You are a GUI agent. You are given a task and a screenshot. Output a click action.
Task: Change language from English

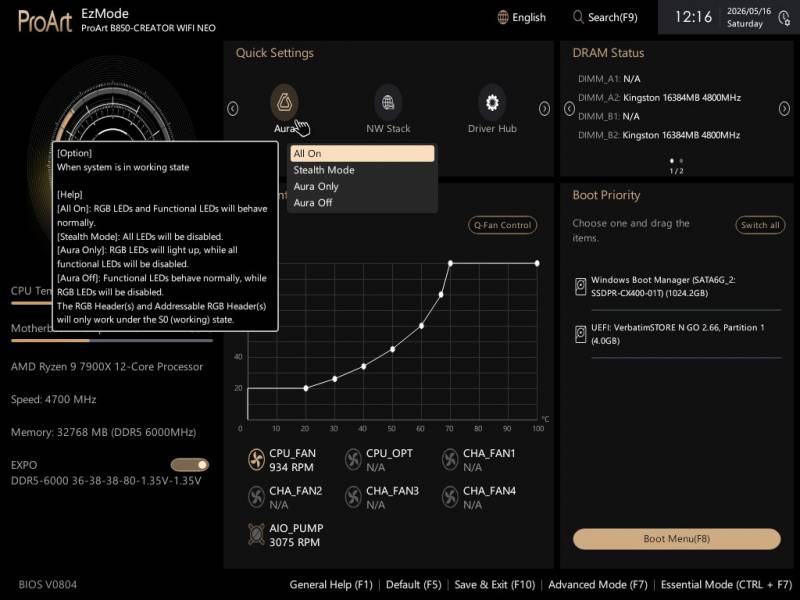tap(529, 17)
